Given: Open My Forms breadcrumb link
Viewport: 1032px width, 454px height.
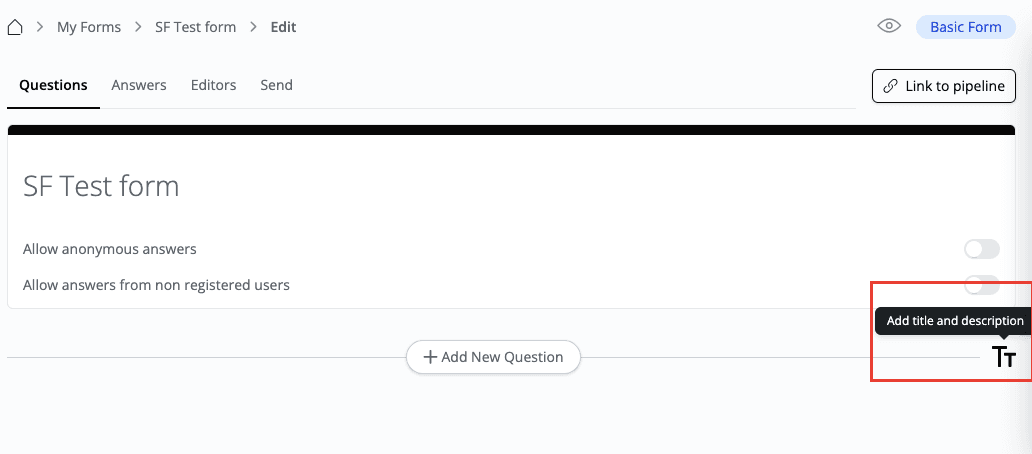Looking at the screenshot, I should [x=89, y=27].
